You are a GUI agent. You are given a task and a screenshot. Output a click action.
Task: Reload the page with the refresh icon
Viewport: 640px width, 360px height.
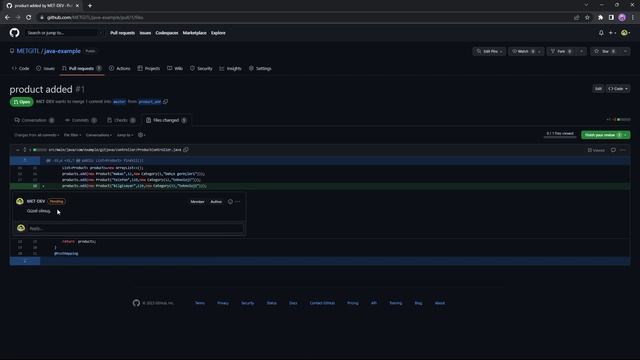29,18
